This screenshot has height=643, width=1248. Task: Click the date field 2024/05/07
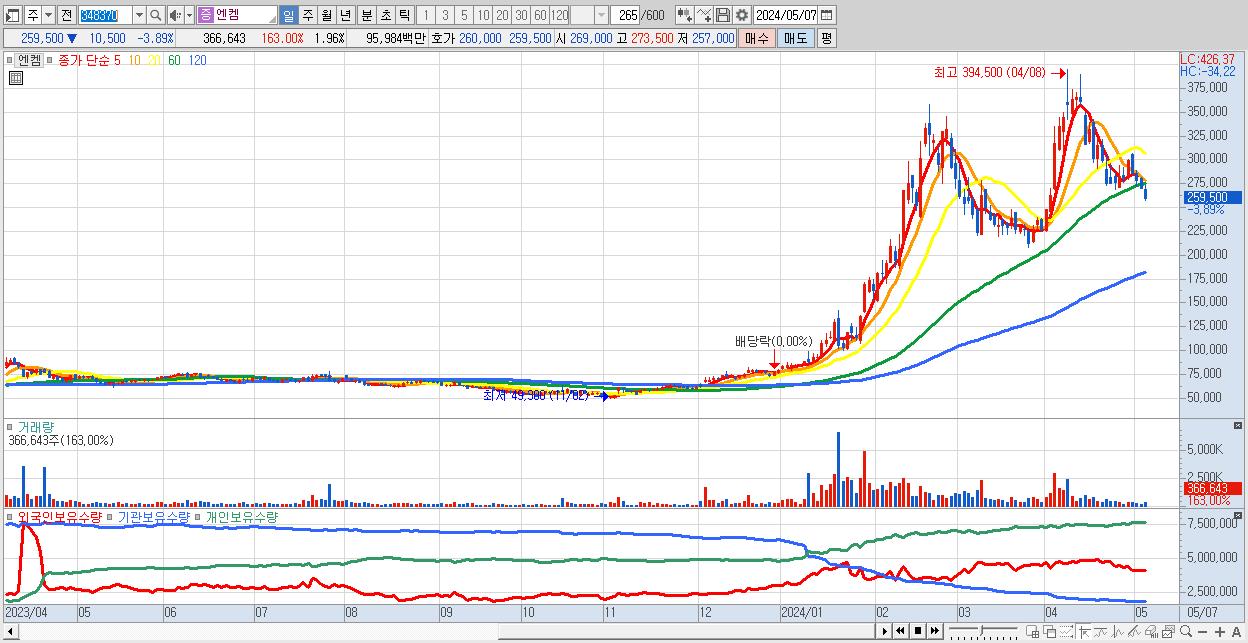786,15
